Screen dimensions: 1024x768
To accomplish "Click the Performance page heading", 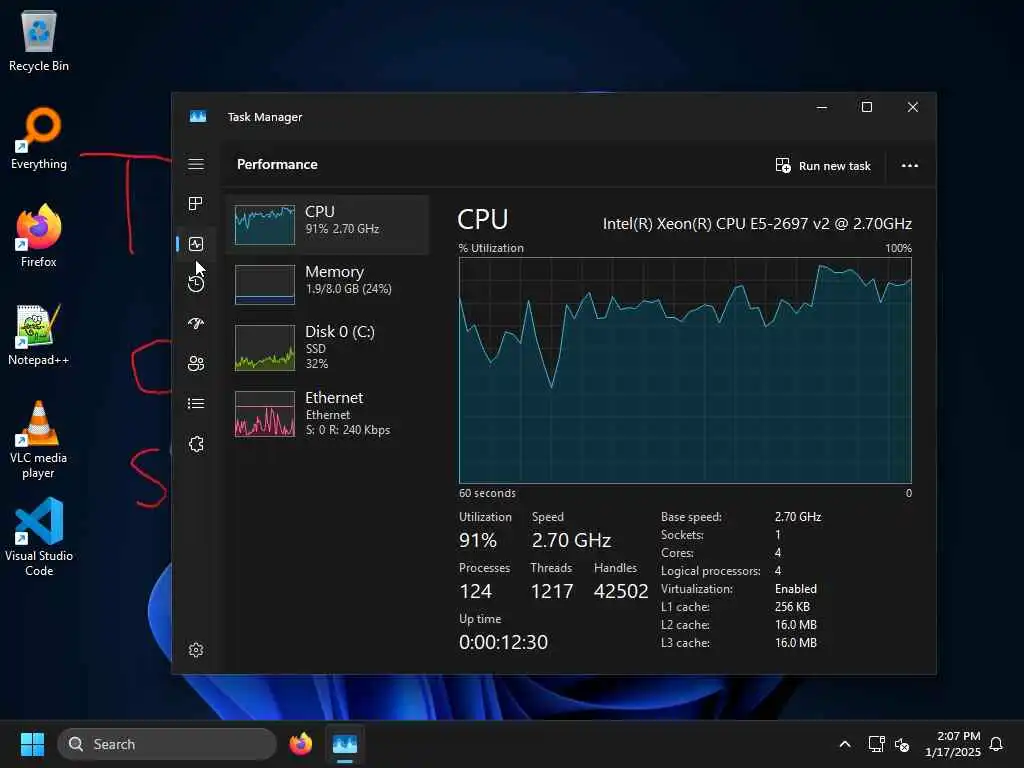I will coord(277,165).
